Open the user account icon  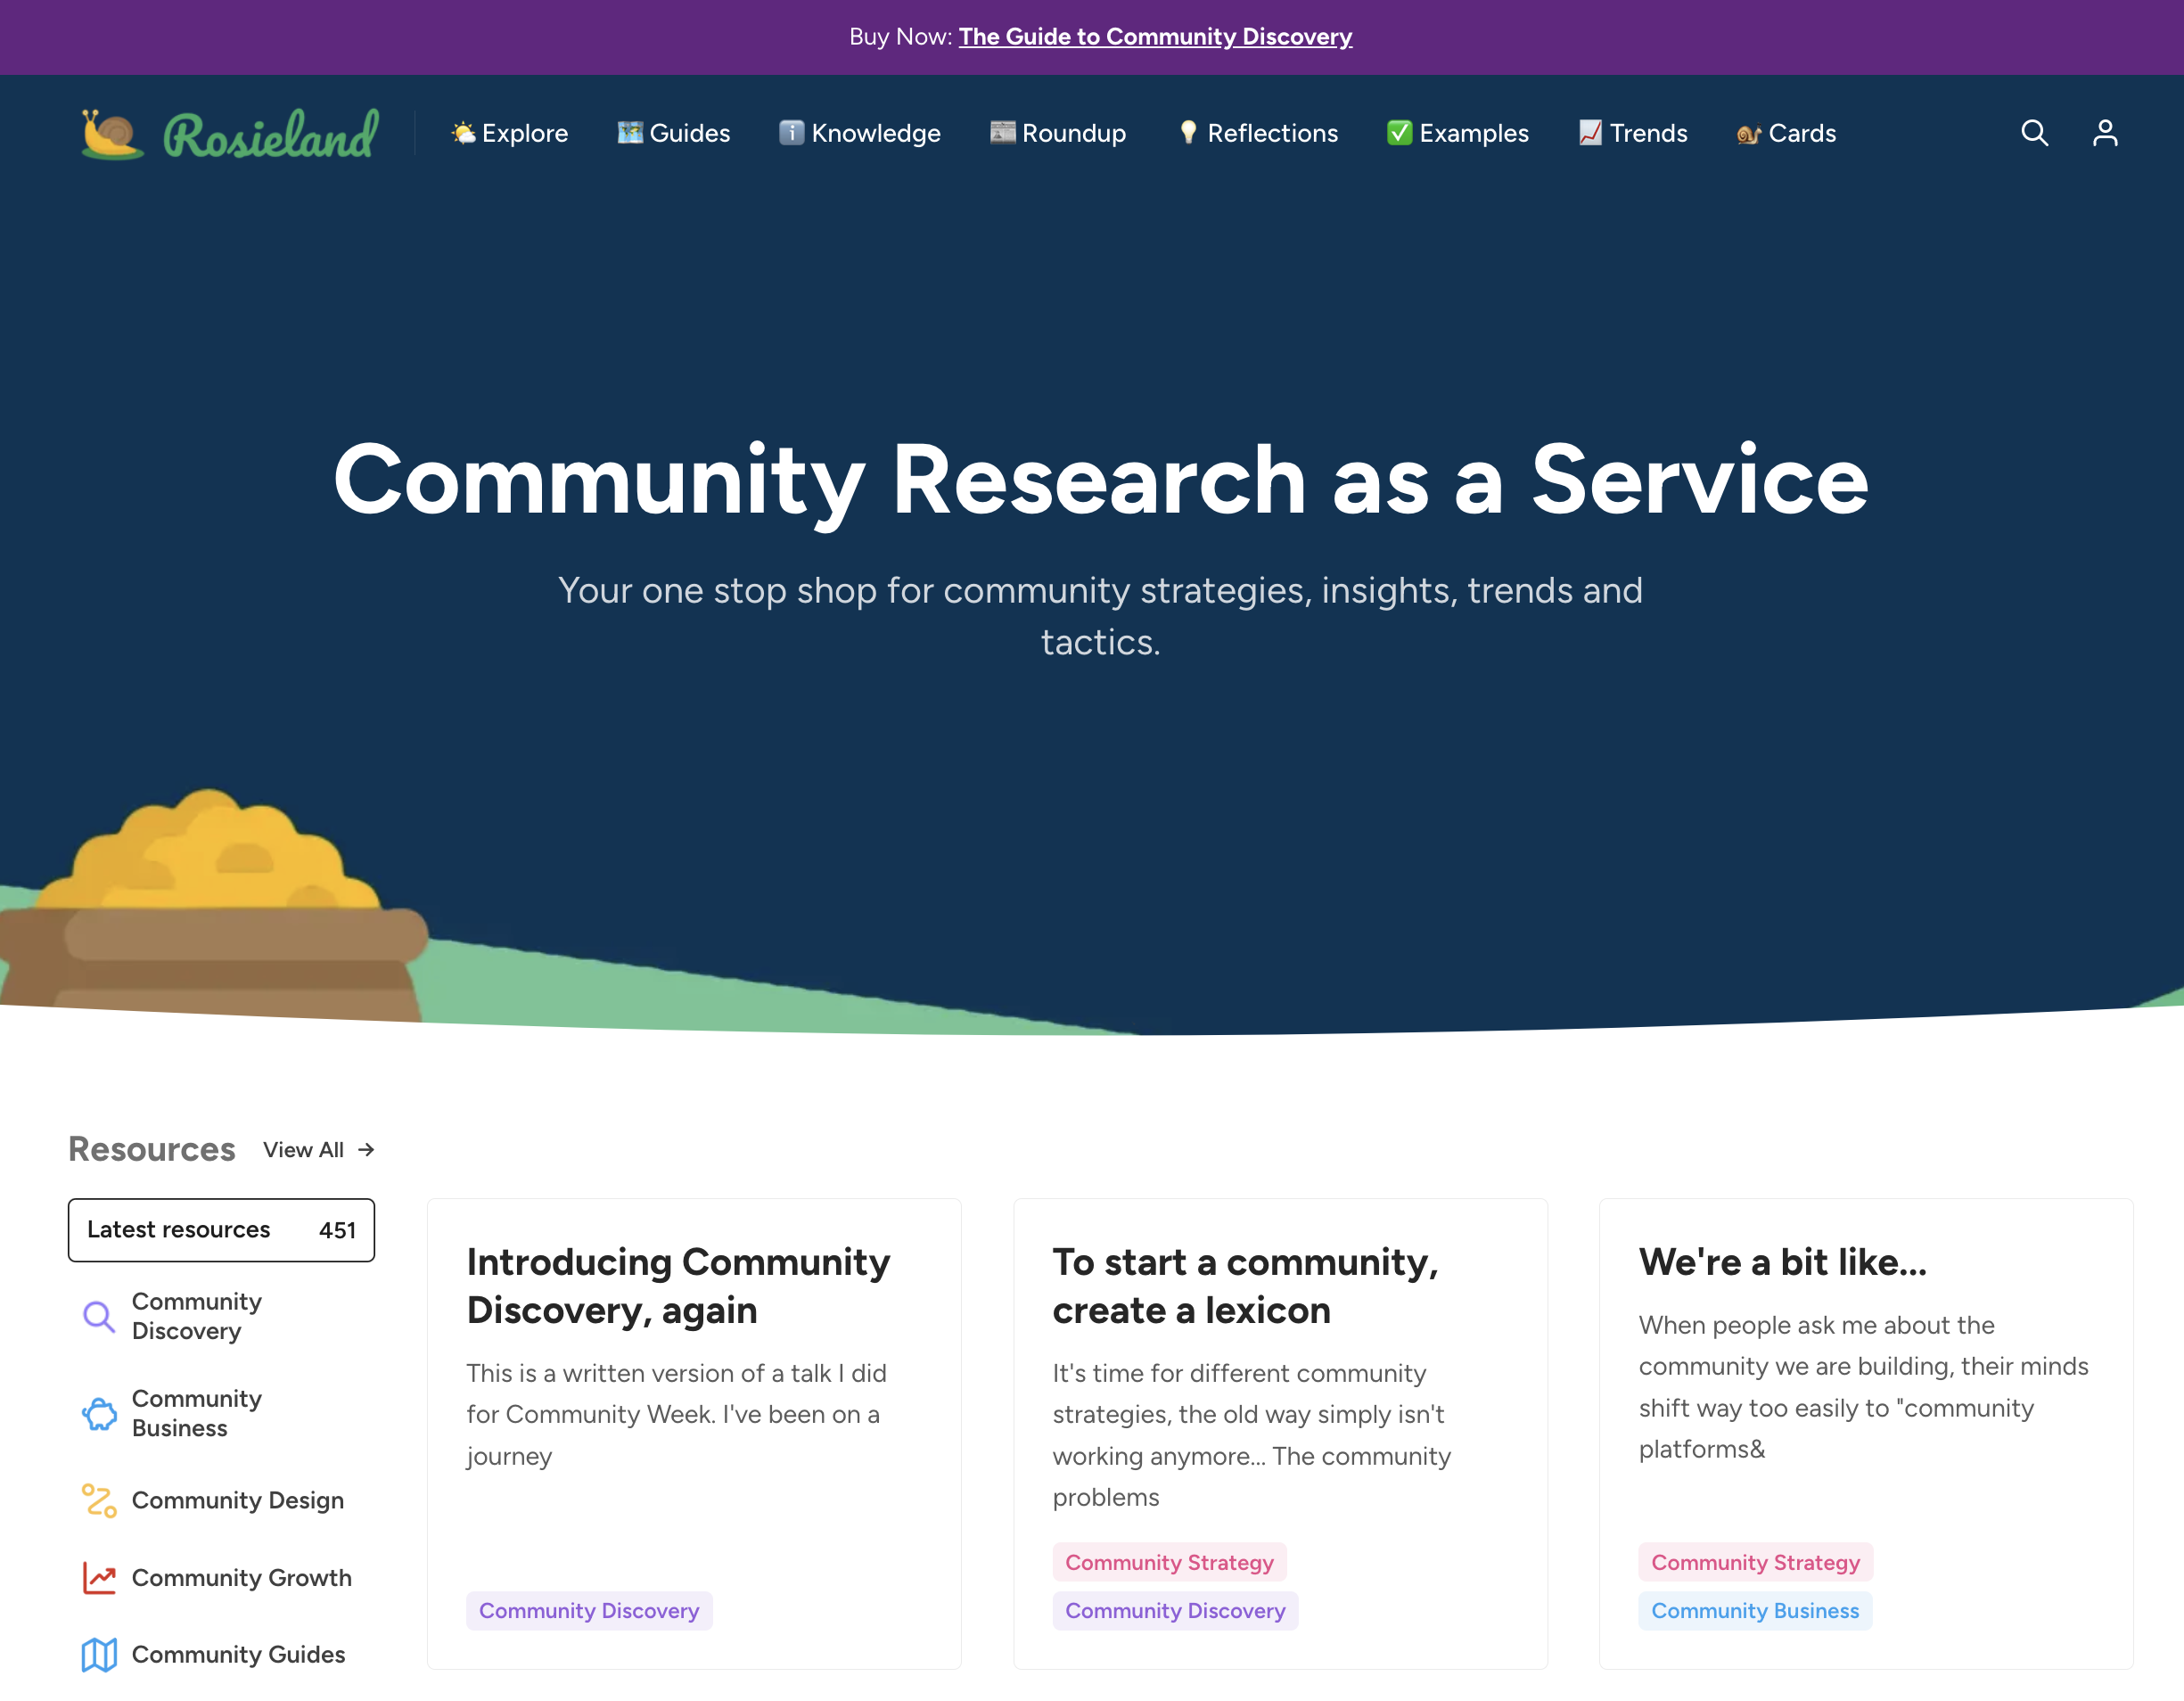(x=2105, y=133)
